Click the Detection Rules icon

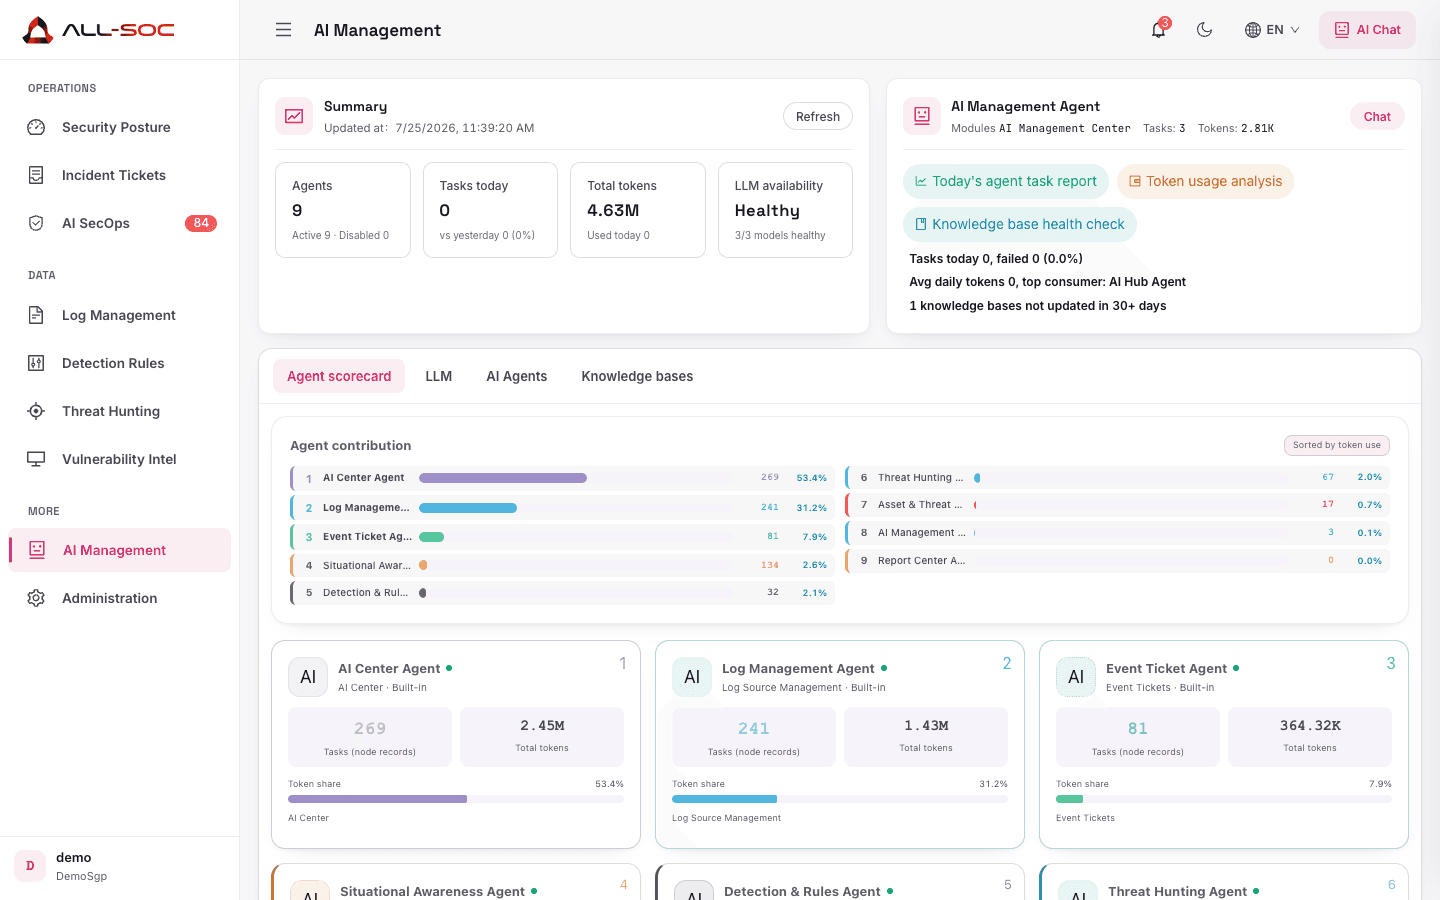[36, 363]
